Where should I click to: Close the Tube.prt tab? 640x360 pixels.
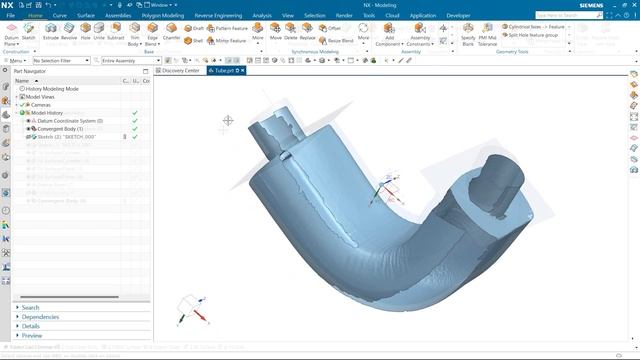(242, 71)
